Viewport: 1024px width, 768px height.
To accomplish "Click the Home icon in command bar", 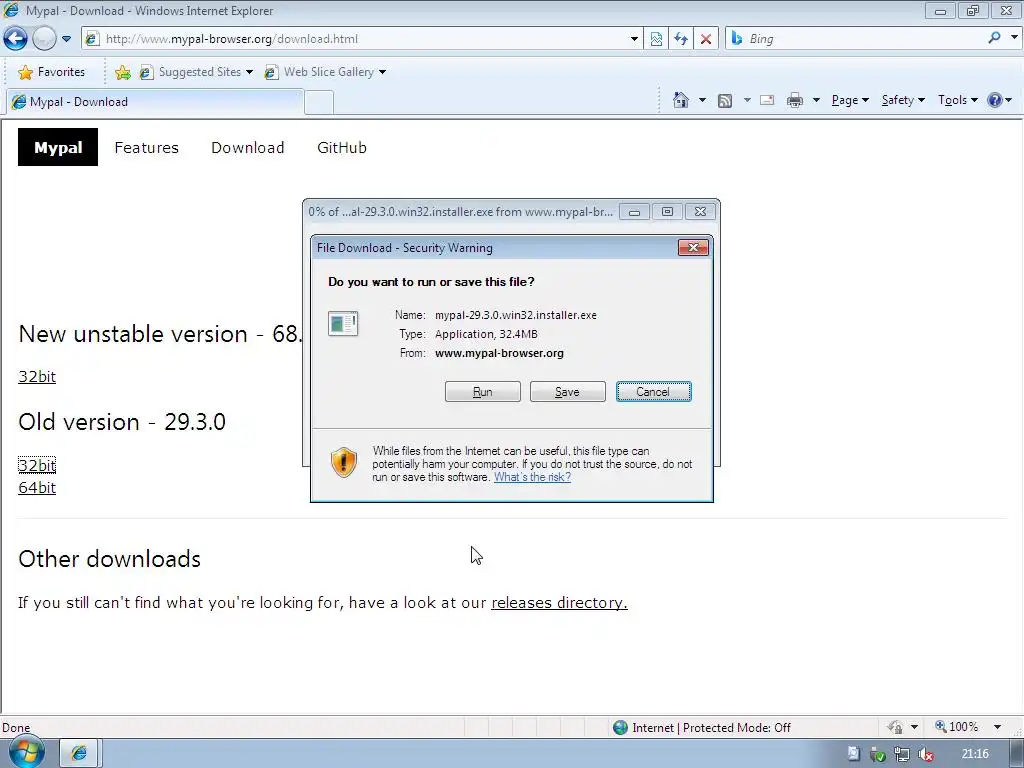I will 680,100.
